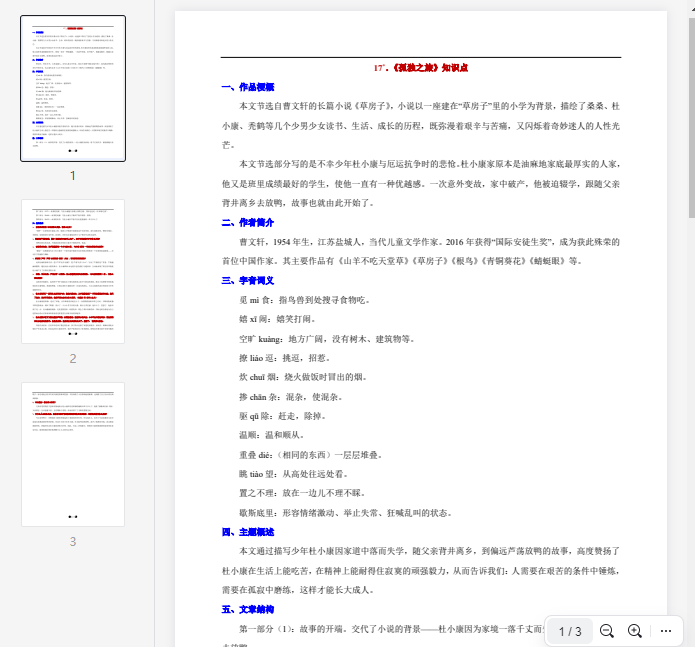This screenshot has width=695, height=647.
Task: Click the heading 四、主题概述
Action: coord(247,531)
